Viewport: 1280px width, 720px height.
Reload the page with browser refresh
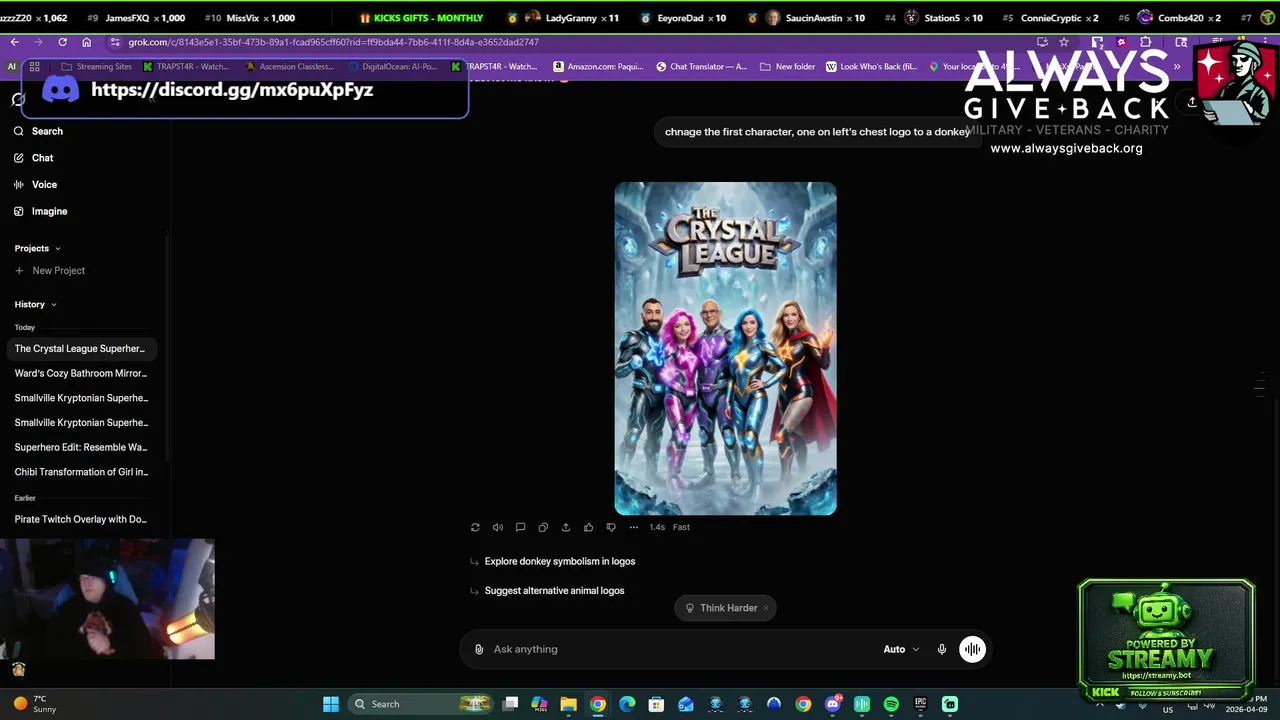point(62,42)
